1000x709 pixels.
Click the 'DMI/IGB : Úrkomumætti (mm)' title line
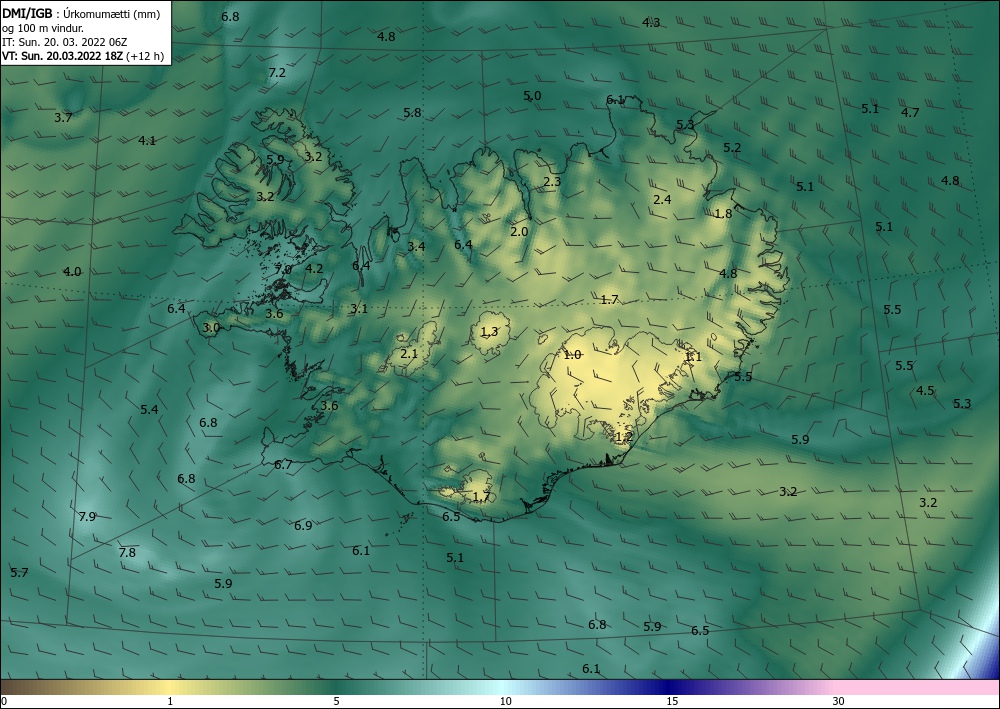pyautogui.click(x=80, y=13)
